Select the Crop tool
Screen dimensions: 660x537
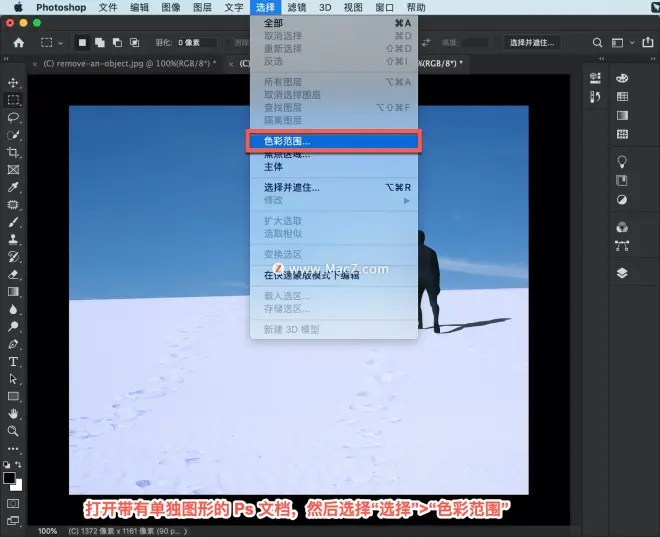[13, 152]
